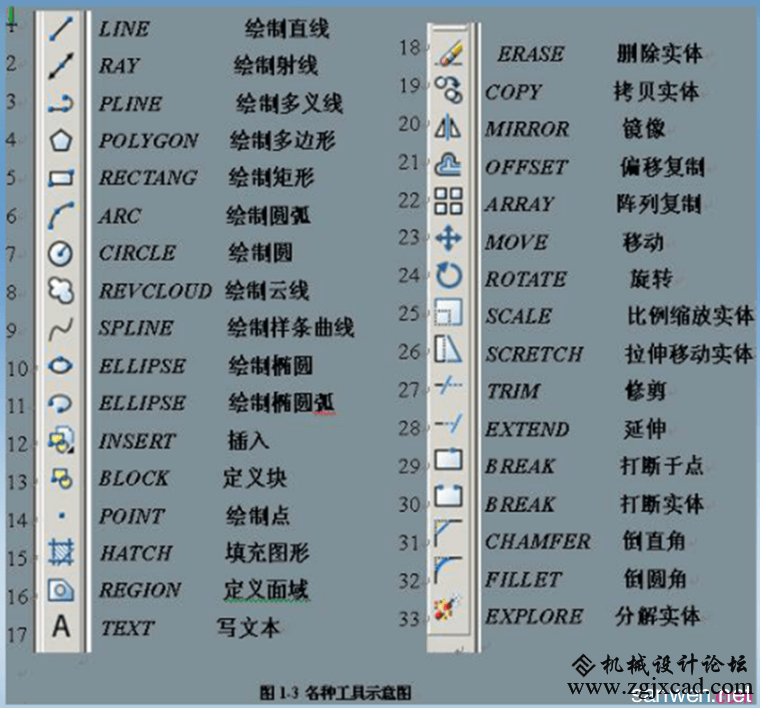Click the BLOCK definition icon
This screenshot has width=760, height=708.
click(x=62, y=478)
